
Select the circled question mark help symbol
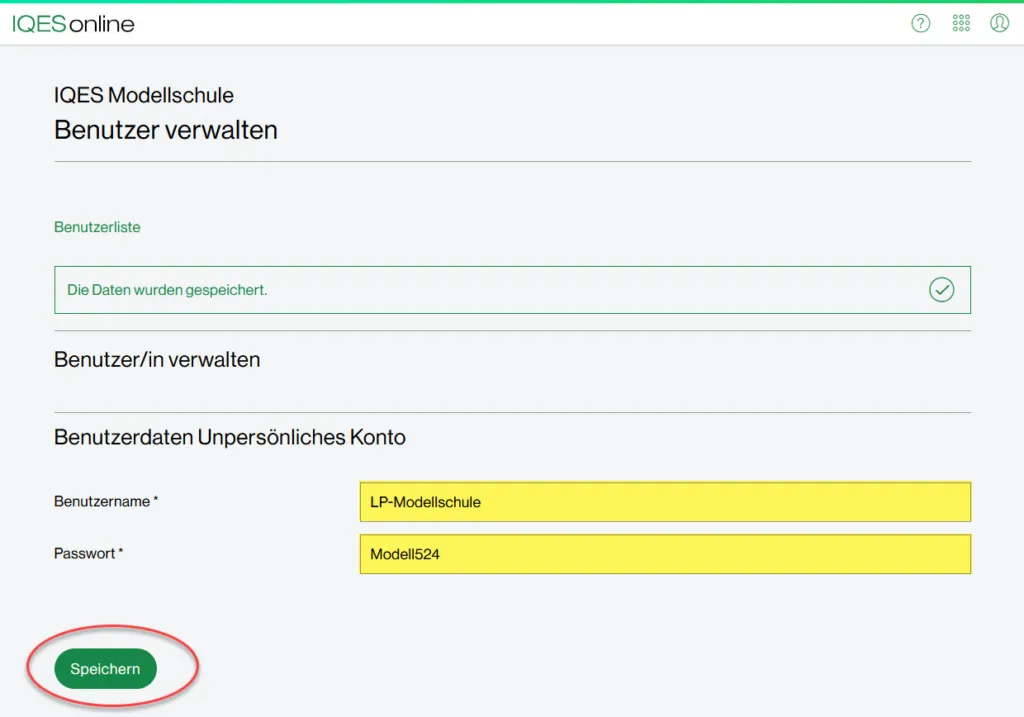(920, 23)
